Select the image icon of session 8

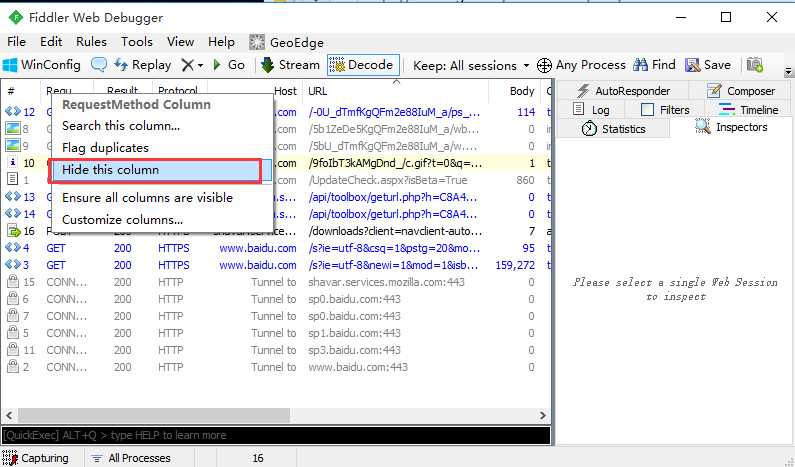(x=13, y=129)
